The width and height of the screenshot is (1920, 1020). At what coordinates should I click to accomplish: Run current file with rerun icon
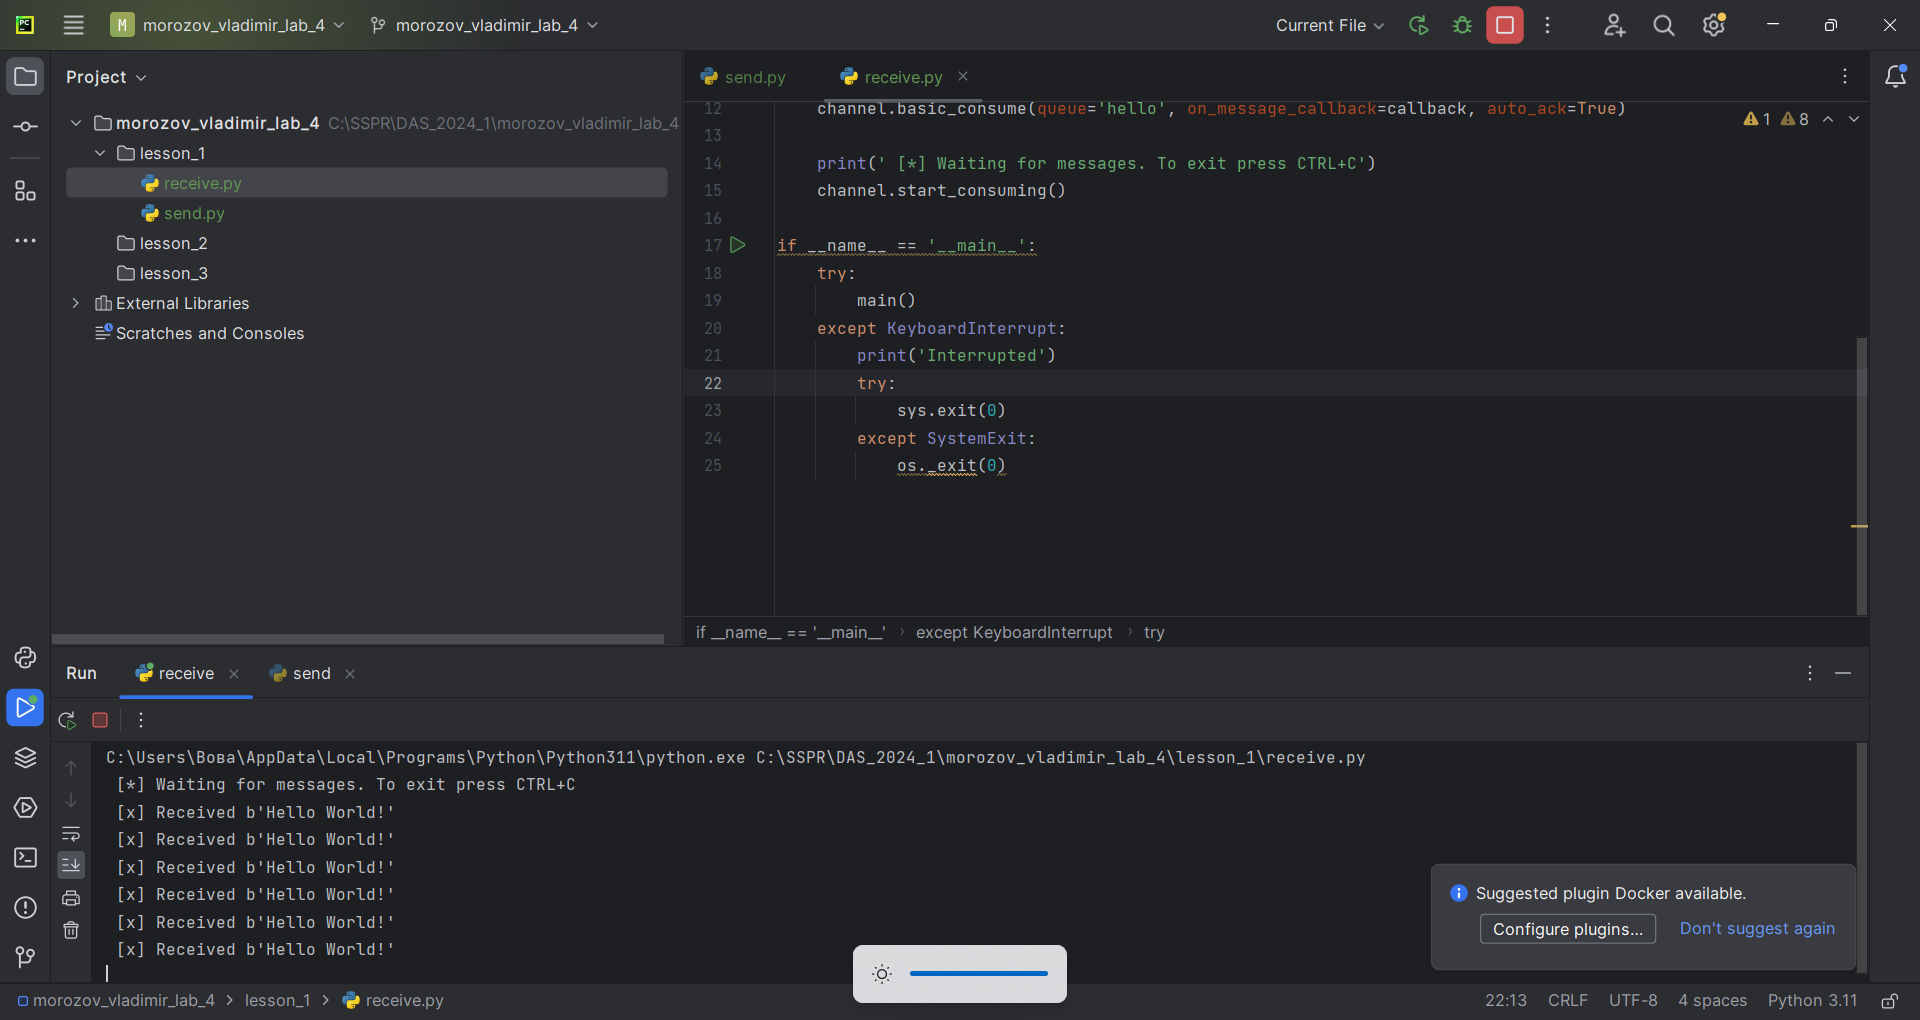pos(1418,25)
